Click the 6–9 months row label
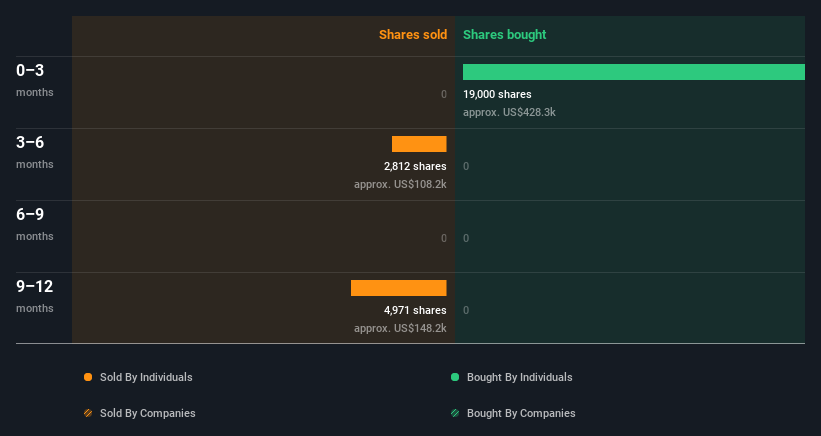Image resolution: width=821 pixels, height=436 pixels. (x=35, y=224)
